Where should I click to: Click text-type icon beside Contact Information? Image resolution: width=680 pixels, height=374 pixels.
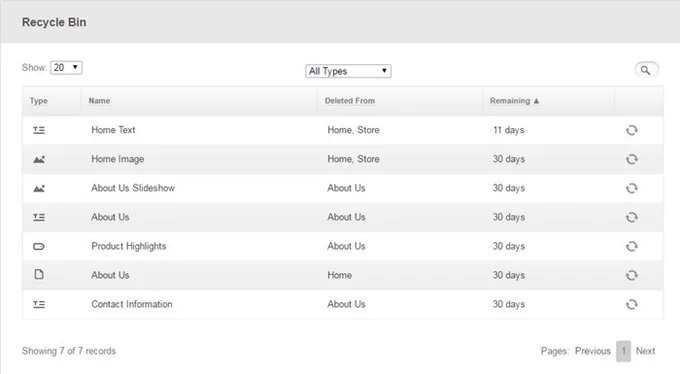(39, 305)
